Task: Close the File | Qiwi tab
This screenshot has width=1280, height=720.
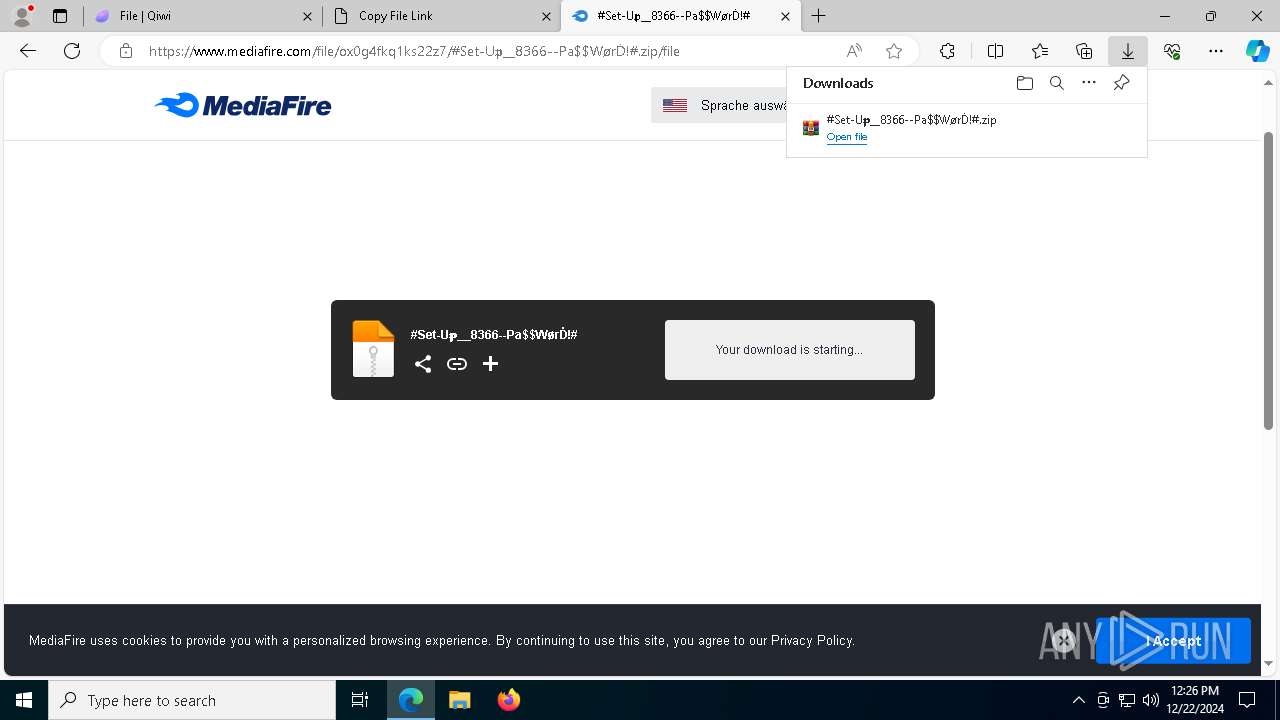Action: 307,16
